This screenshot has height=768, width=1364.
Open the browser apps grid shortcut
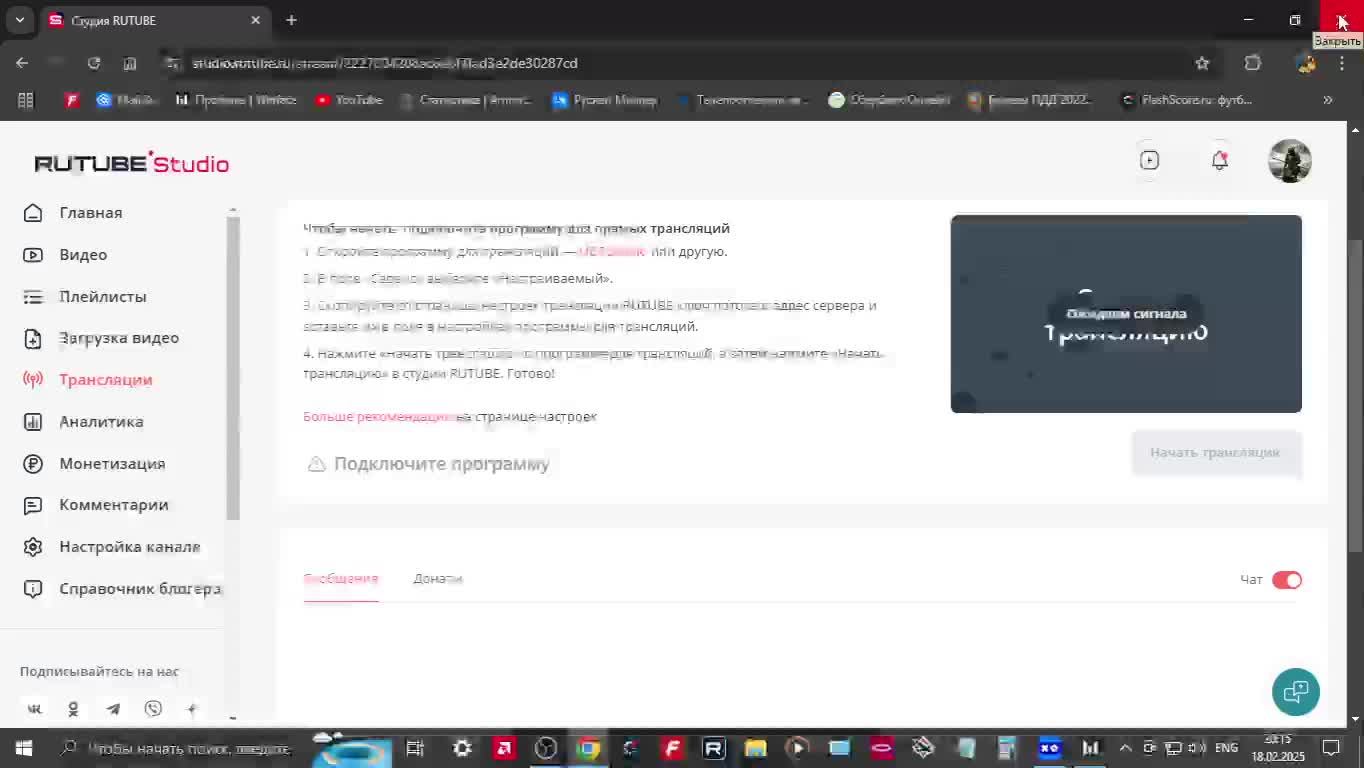pyautogui.click(x=26, y=100)
